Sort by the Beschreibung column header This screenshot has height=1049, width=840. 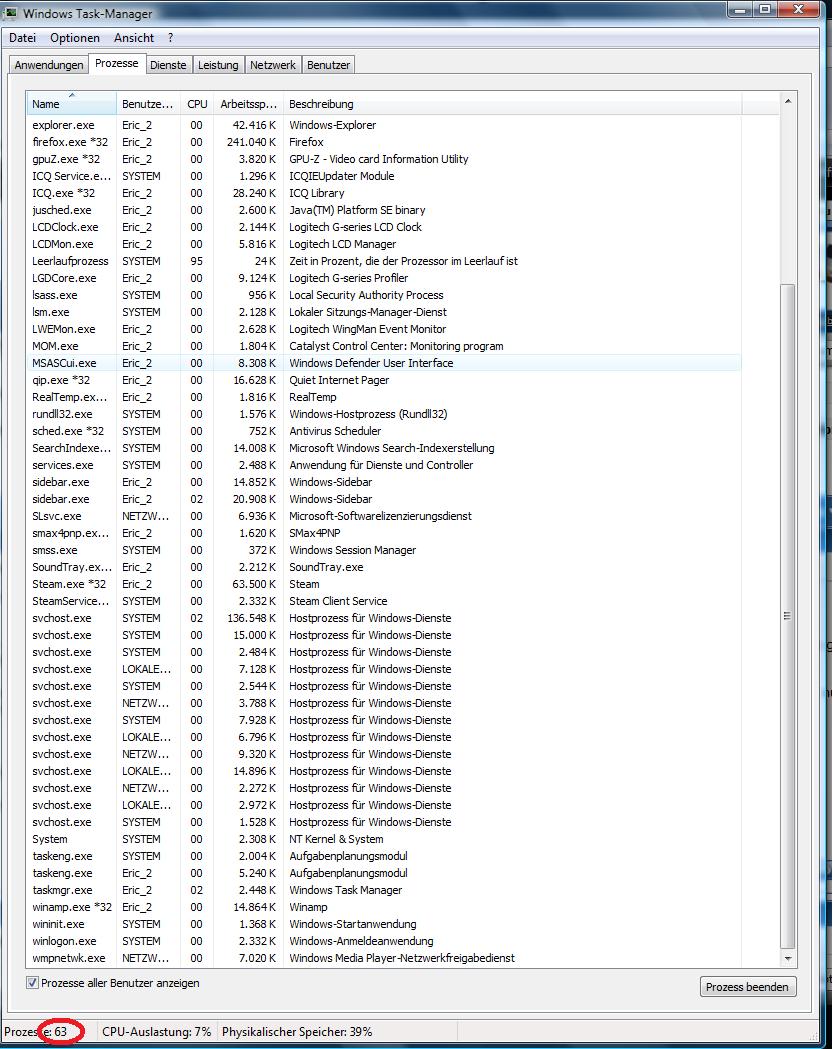[x=512, y=104]
